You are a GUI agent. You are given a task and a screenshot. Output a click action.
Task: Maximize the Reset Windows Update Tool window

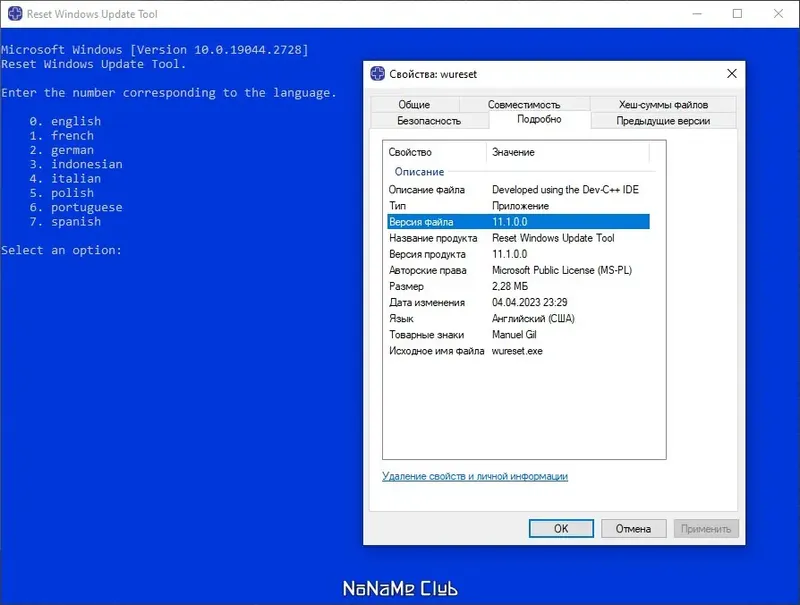click(737, 14)
